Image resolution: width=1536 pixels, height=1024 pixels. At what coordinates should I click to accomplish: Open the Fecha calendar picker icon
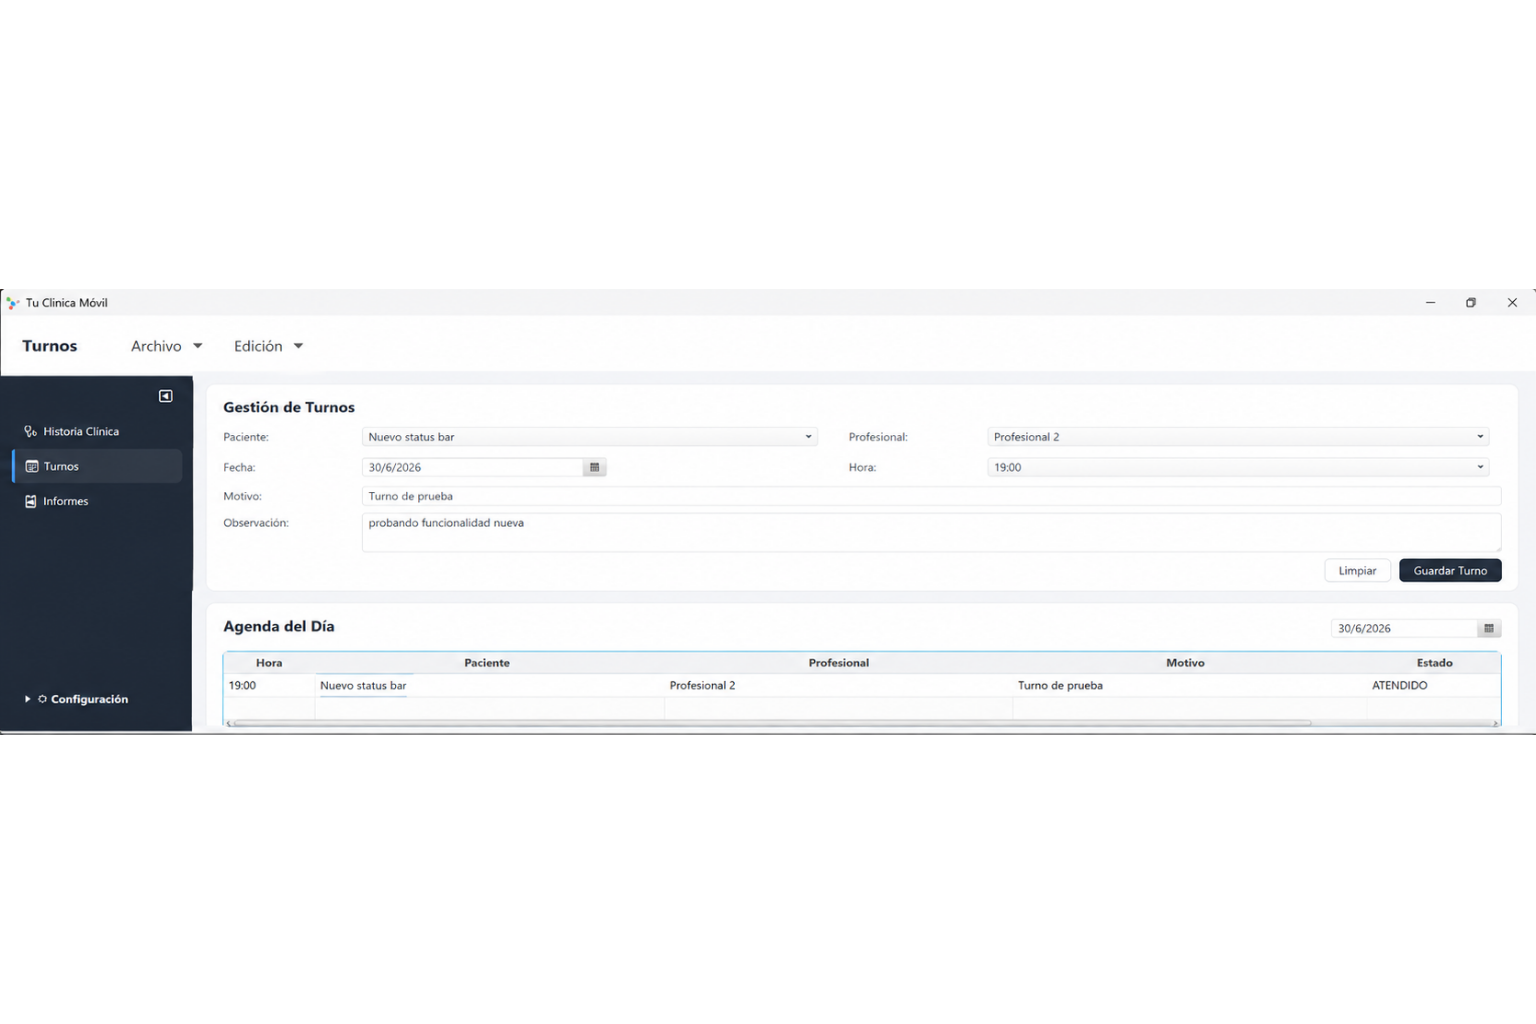tap(594, 467)
